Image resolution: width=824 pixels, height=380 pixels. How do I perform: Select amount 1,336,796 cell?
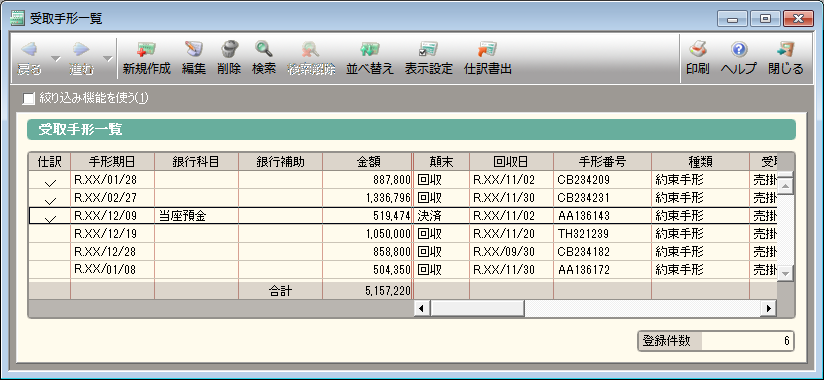(367, 198)
